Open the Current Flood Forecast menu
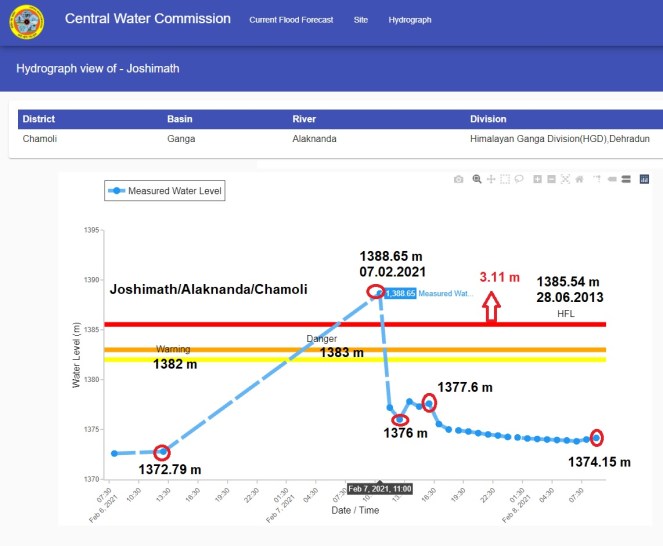Image resolution: width=663 pixels, height=546 pixels. pos(291,20)
